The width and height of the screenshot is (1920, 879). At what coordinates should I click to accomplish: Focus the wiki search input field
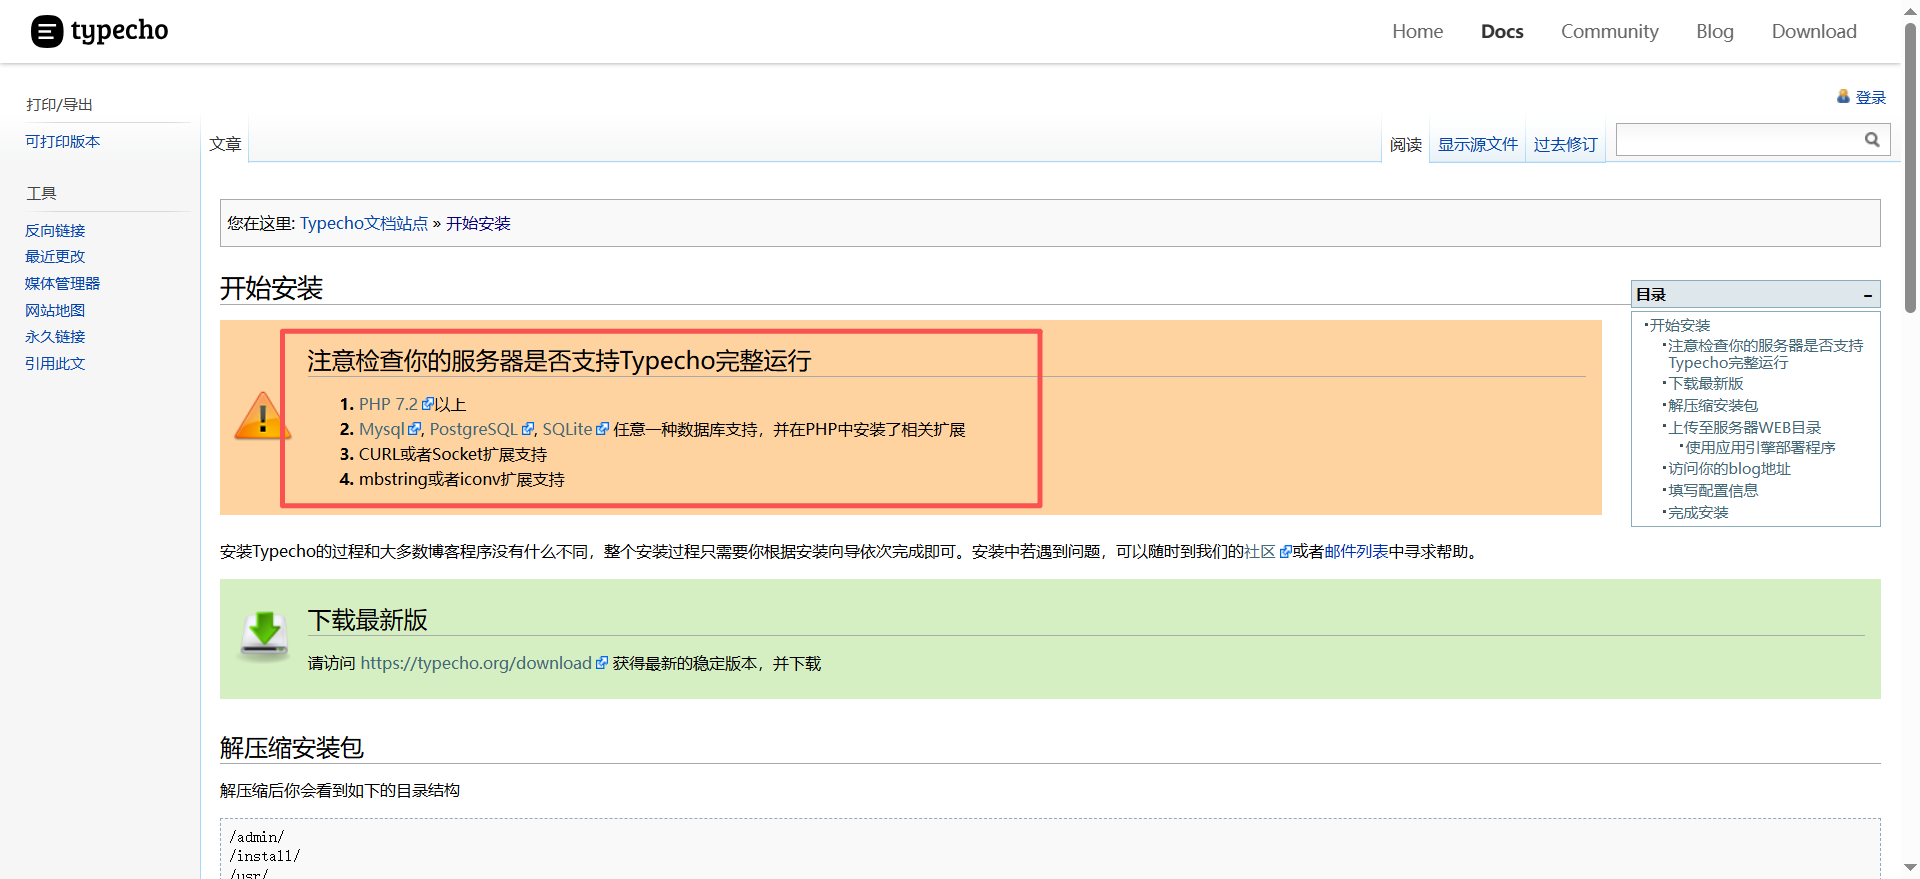(1738, 140)
